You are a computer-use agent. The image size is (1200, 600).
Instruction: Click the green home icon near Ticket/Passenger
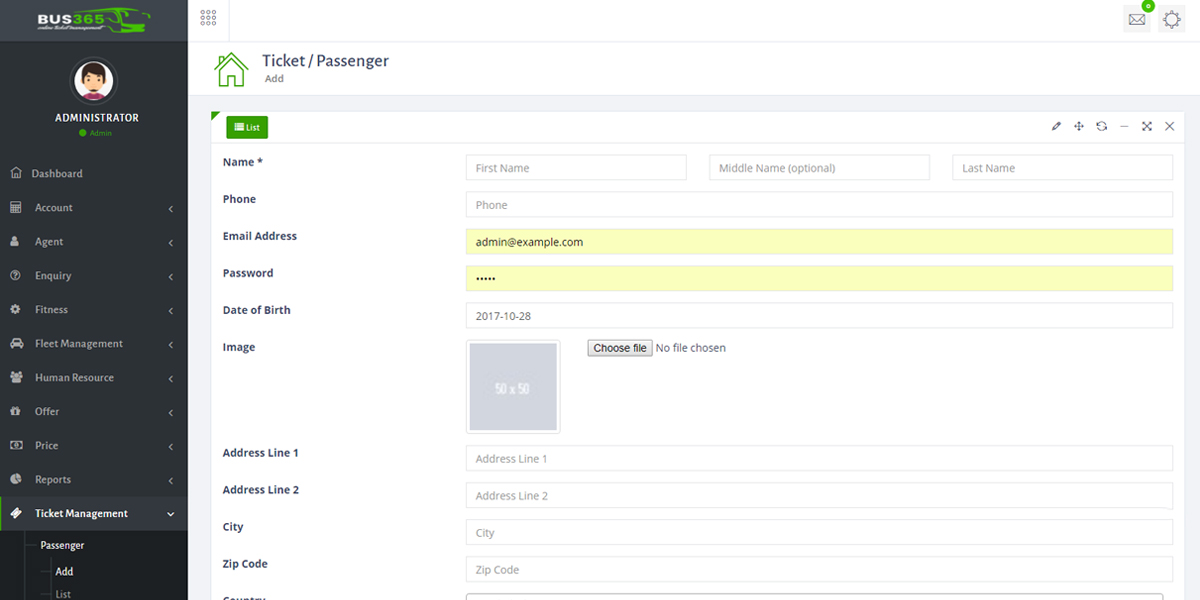click(231, 68)
